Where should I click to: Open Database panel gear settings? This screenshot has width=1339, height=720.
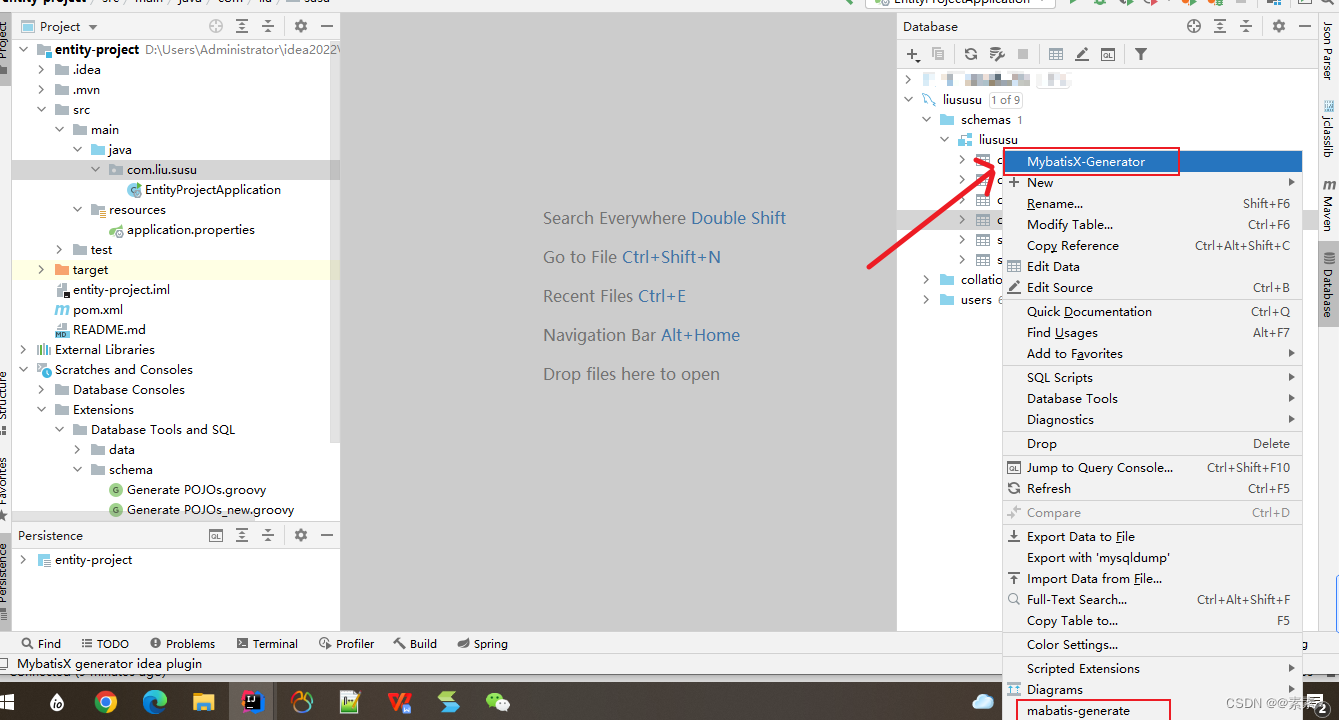[1278, 27]
